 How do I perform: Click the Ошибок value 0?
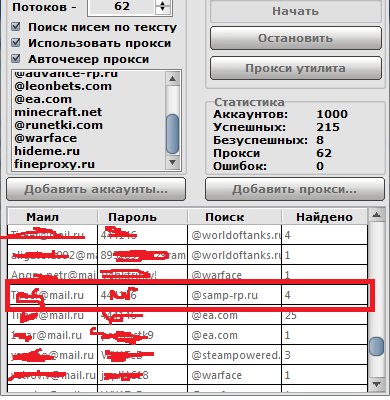[320, 166]
